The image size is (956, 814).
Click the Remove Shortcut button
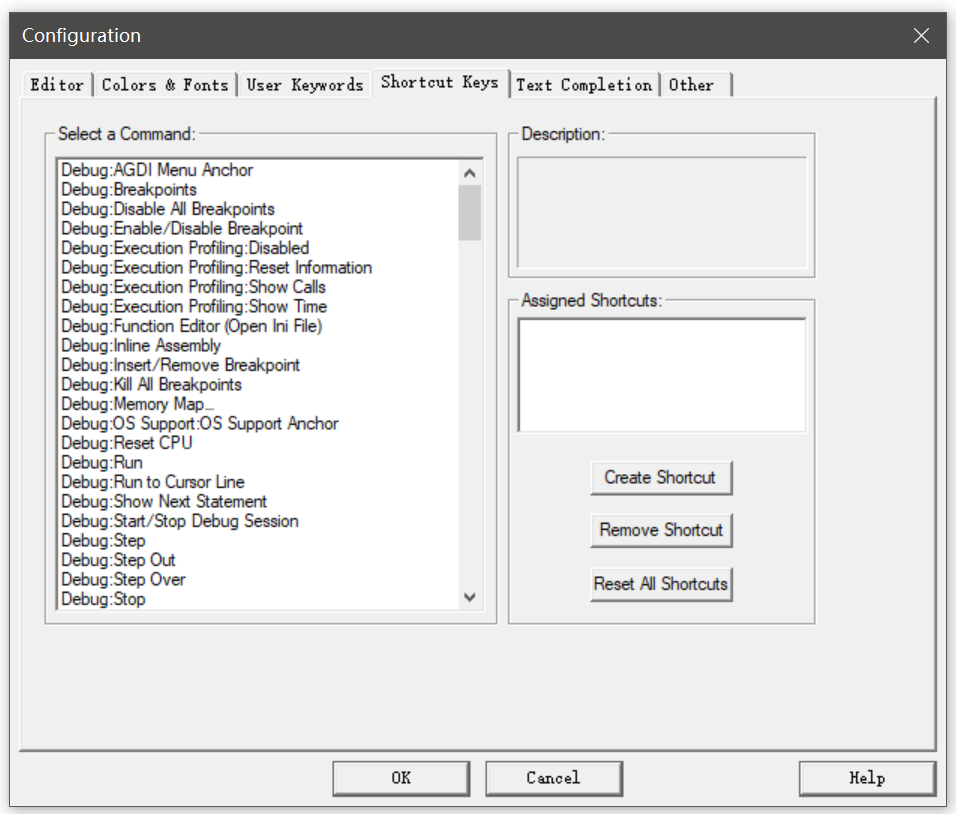click(x=661, y=530)
